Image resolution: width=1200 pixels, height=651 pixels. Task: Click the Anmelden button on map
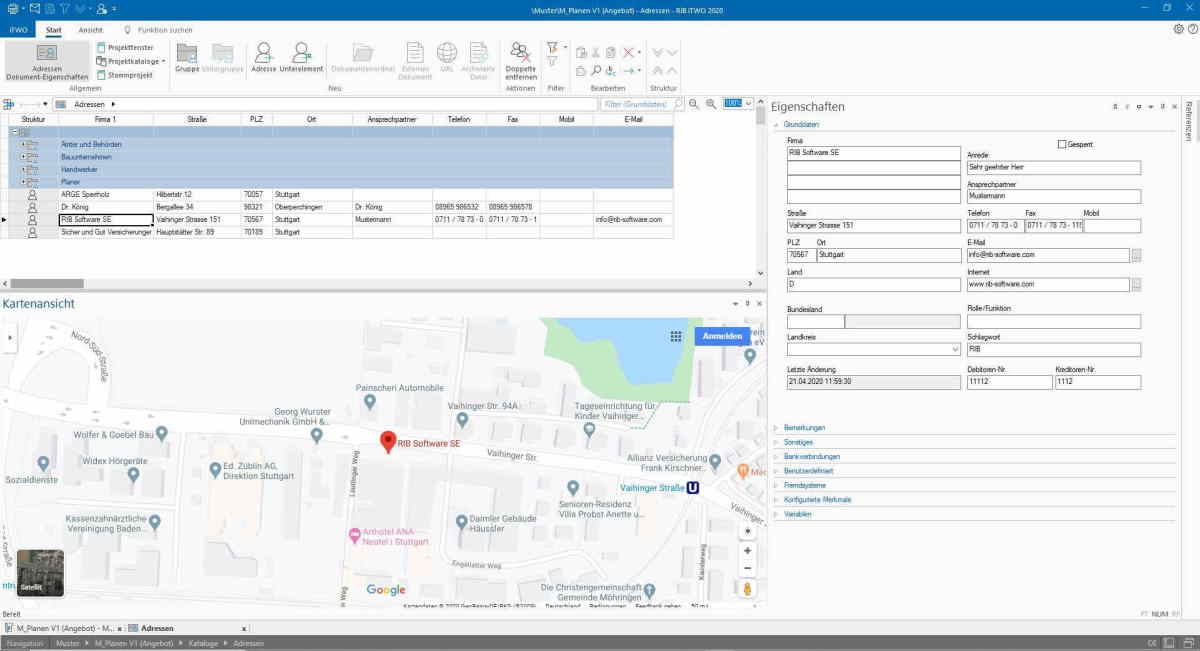pyautogui.click(x=722, y=337)
